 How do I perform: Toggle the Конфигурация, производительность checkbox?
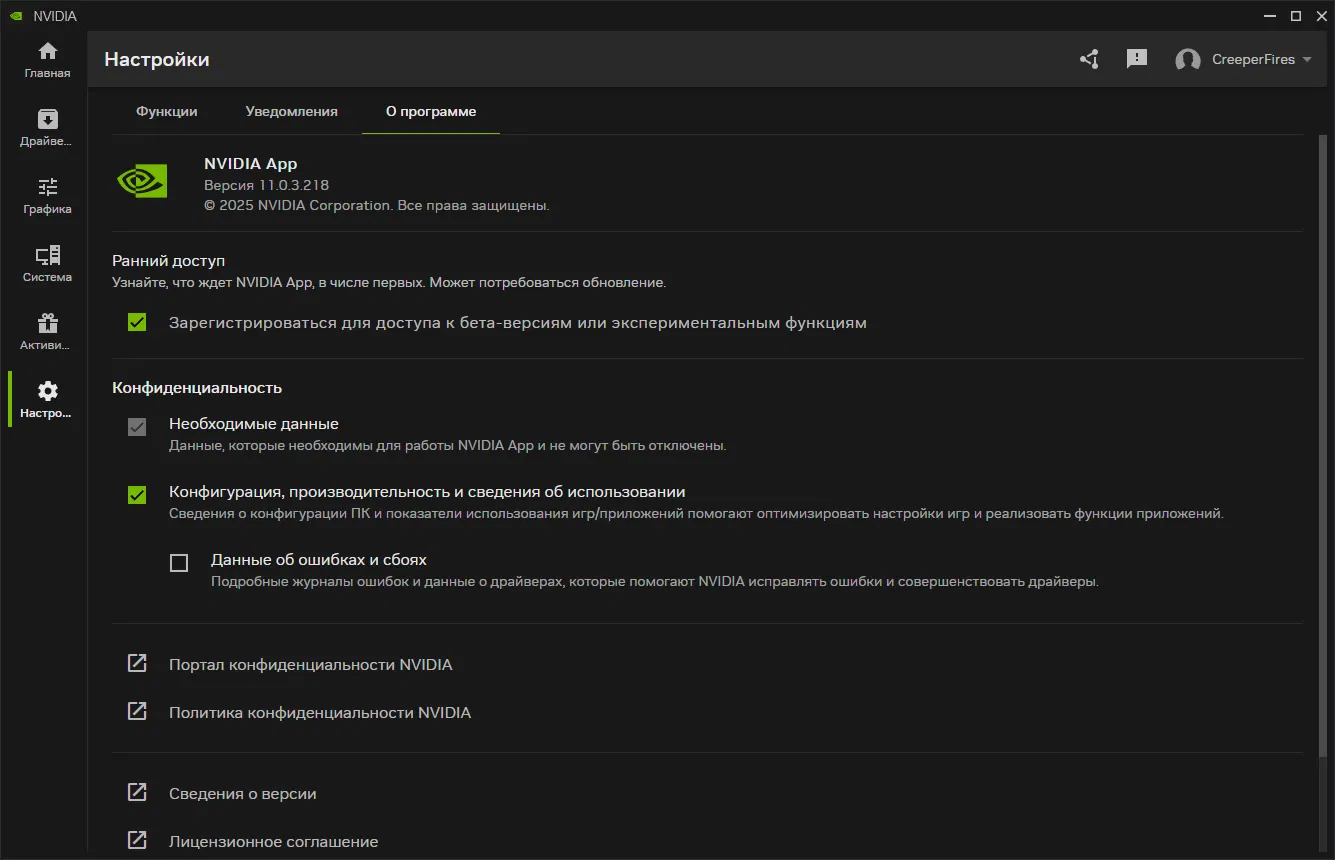[137, 494]
